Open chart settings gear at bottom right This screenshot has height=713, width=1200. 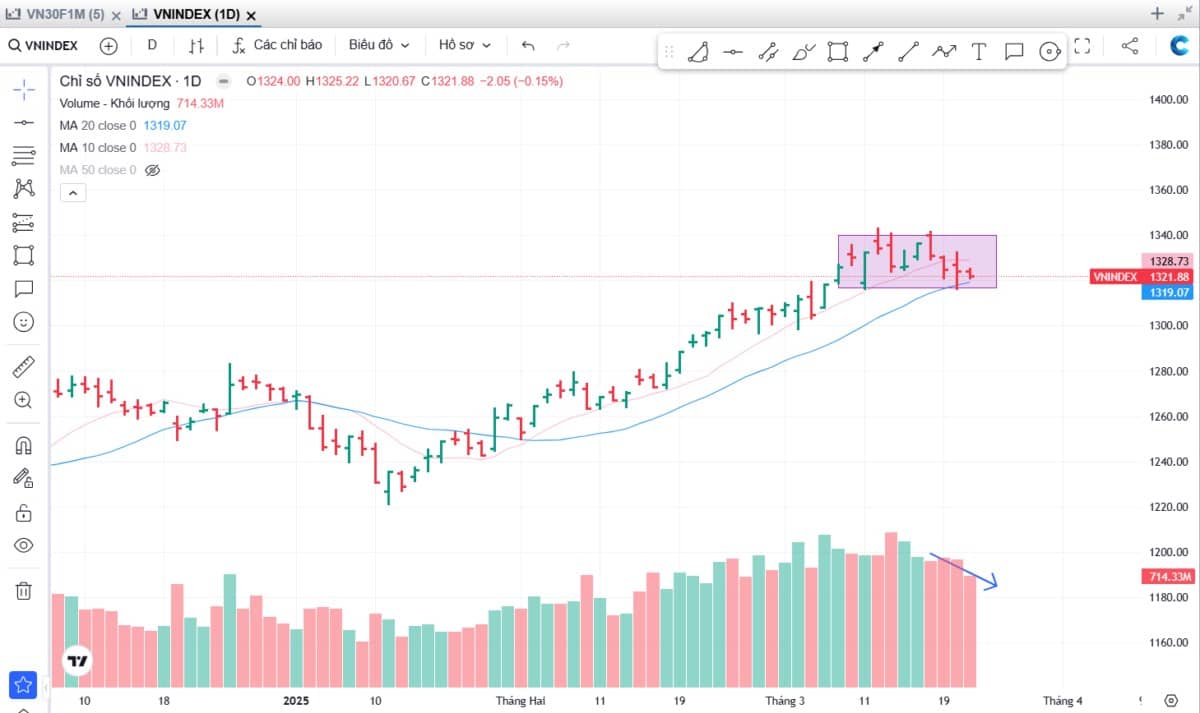(1171, 700)
